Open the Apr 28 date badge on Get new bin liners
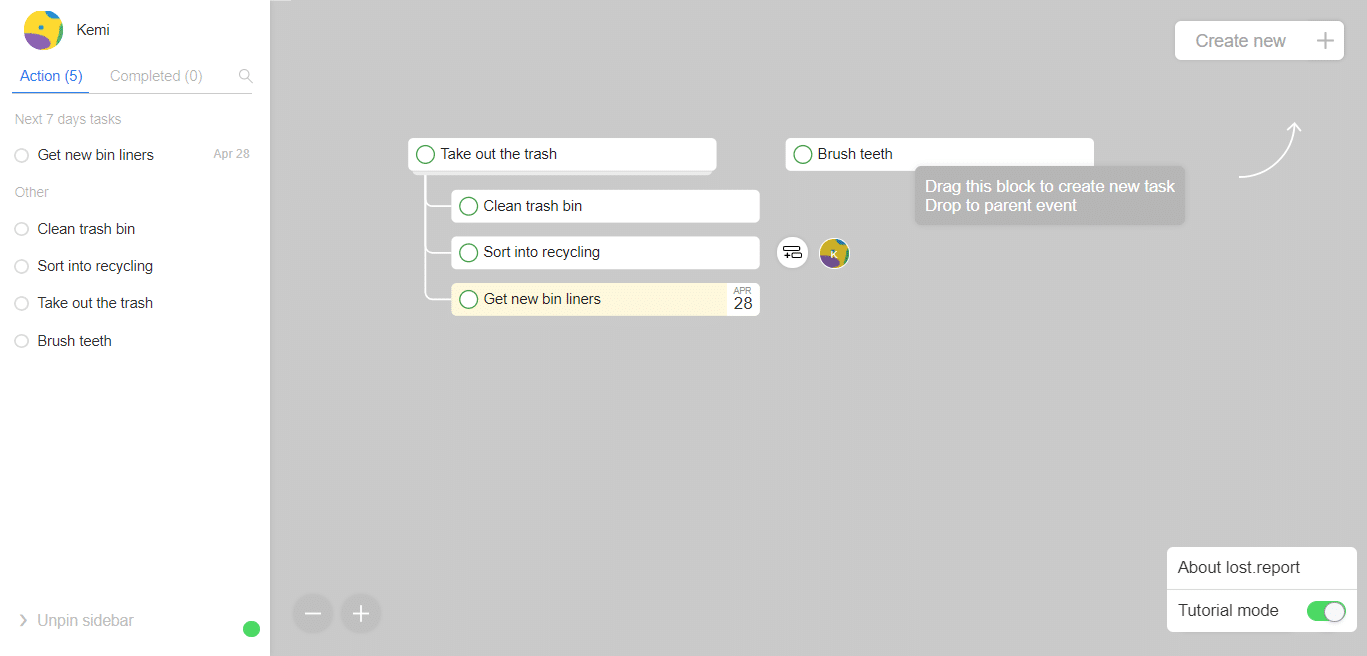1367x656 pixels. coord(743,299)
